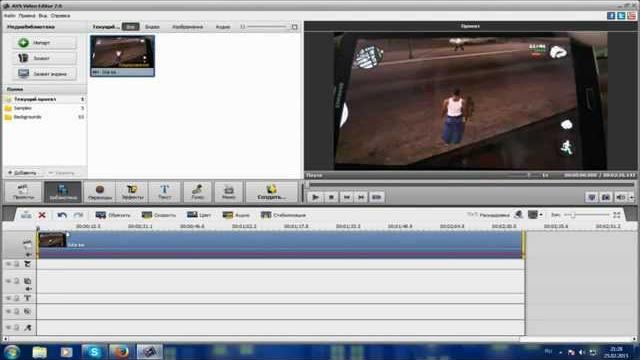Select the Video media filter tab

pyautogui.click(x=152, y=27)
